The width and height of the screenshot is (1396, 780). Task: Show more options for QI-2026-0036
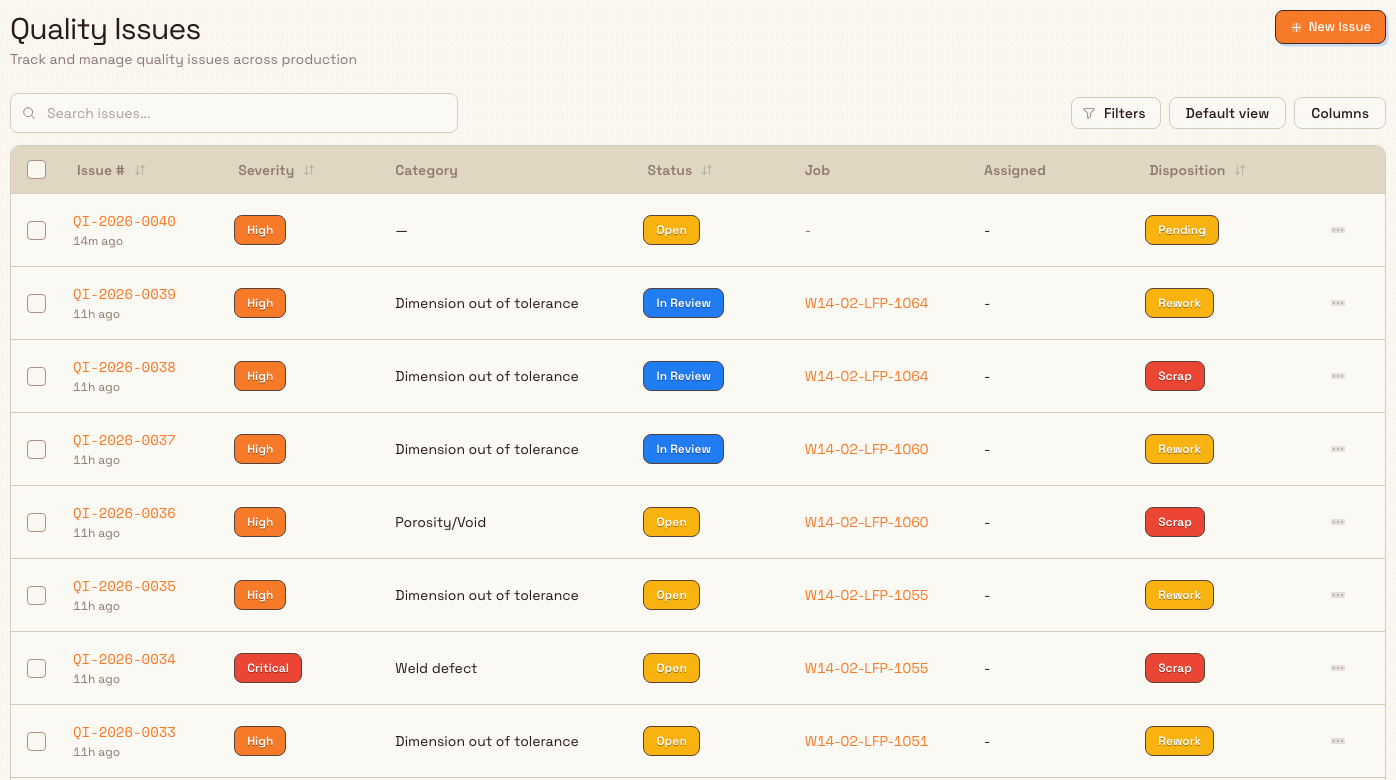(x=1338, y=522)
